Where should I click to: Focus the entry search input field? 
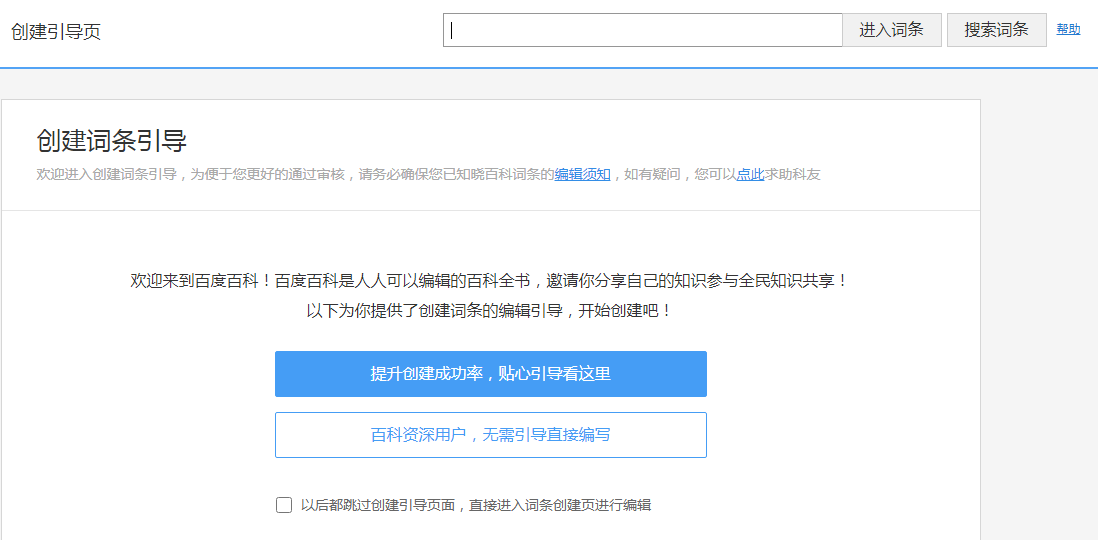pos(642,30)
